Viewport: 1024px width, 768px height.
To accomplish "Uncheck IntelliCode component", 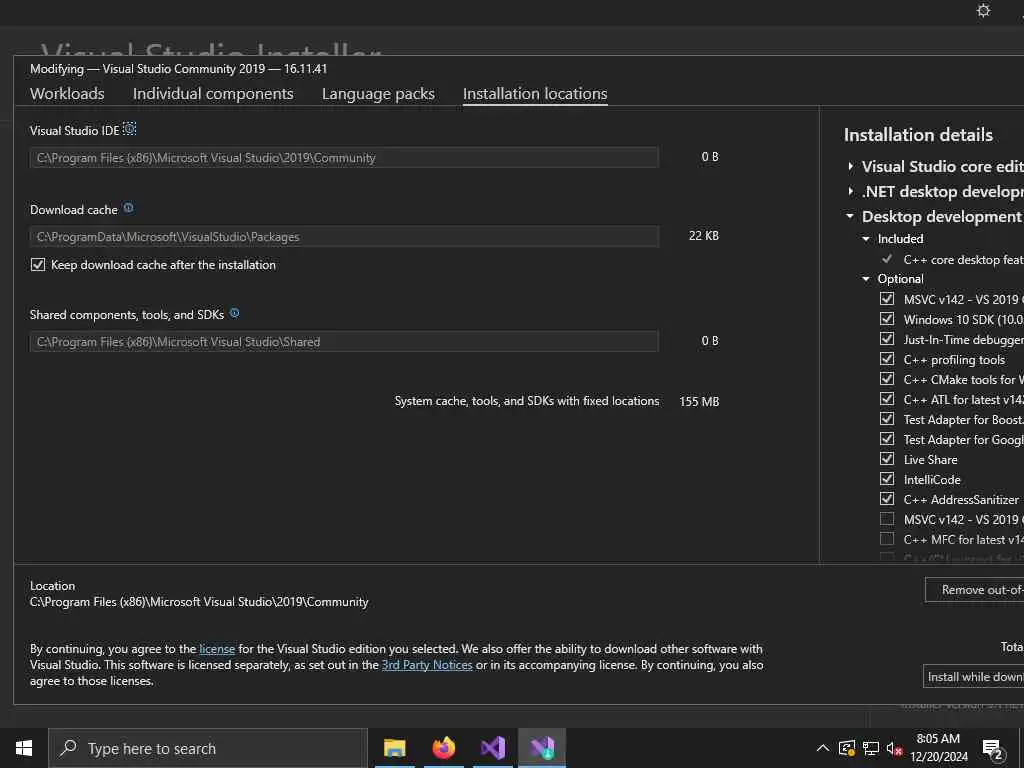I will pos(886,479).
